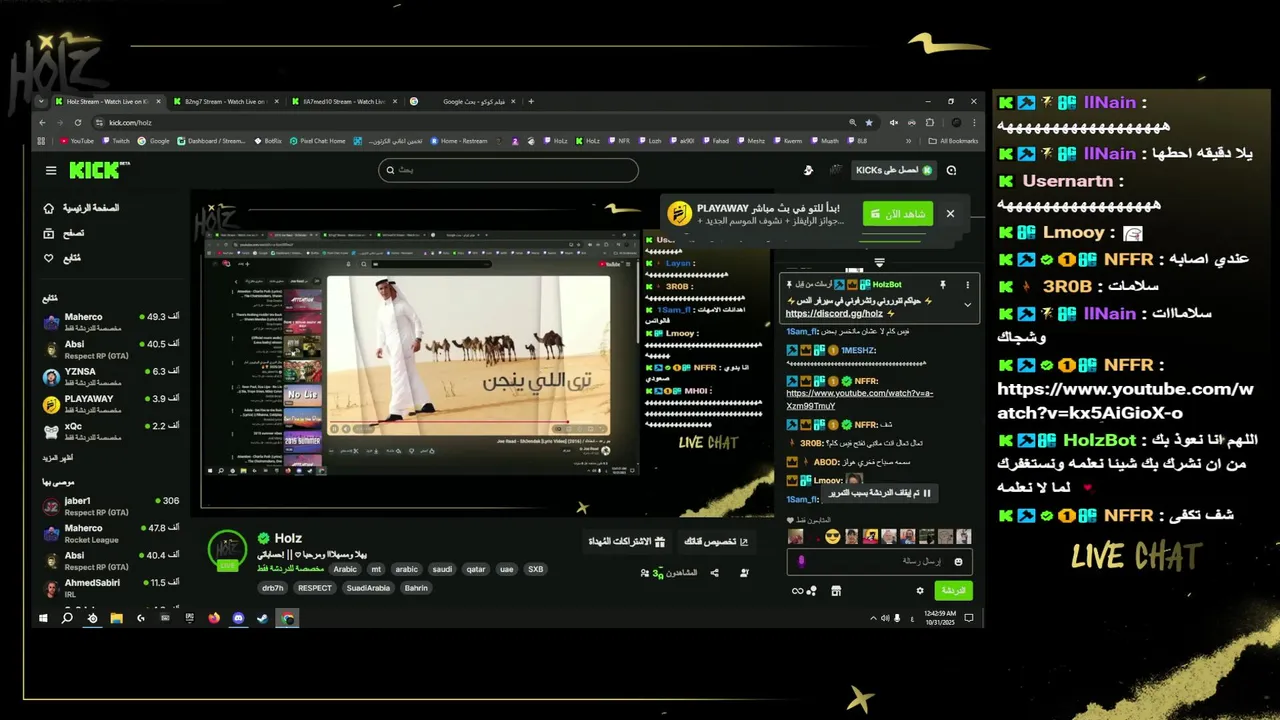
Task: Select the RESPECT stream tag
Action: click(x=314, y=588)
